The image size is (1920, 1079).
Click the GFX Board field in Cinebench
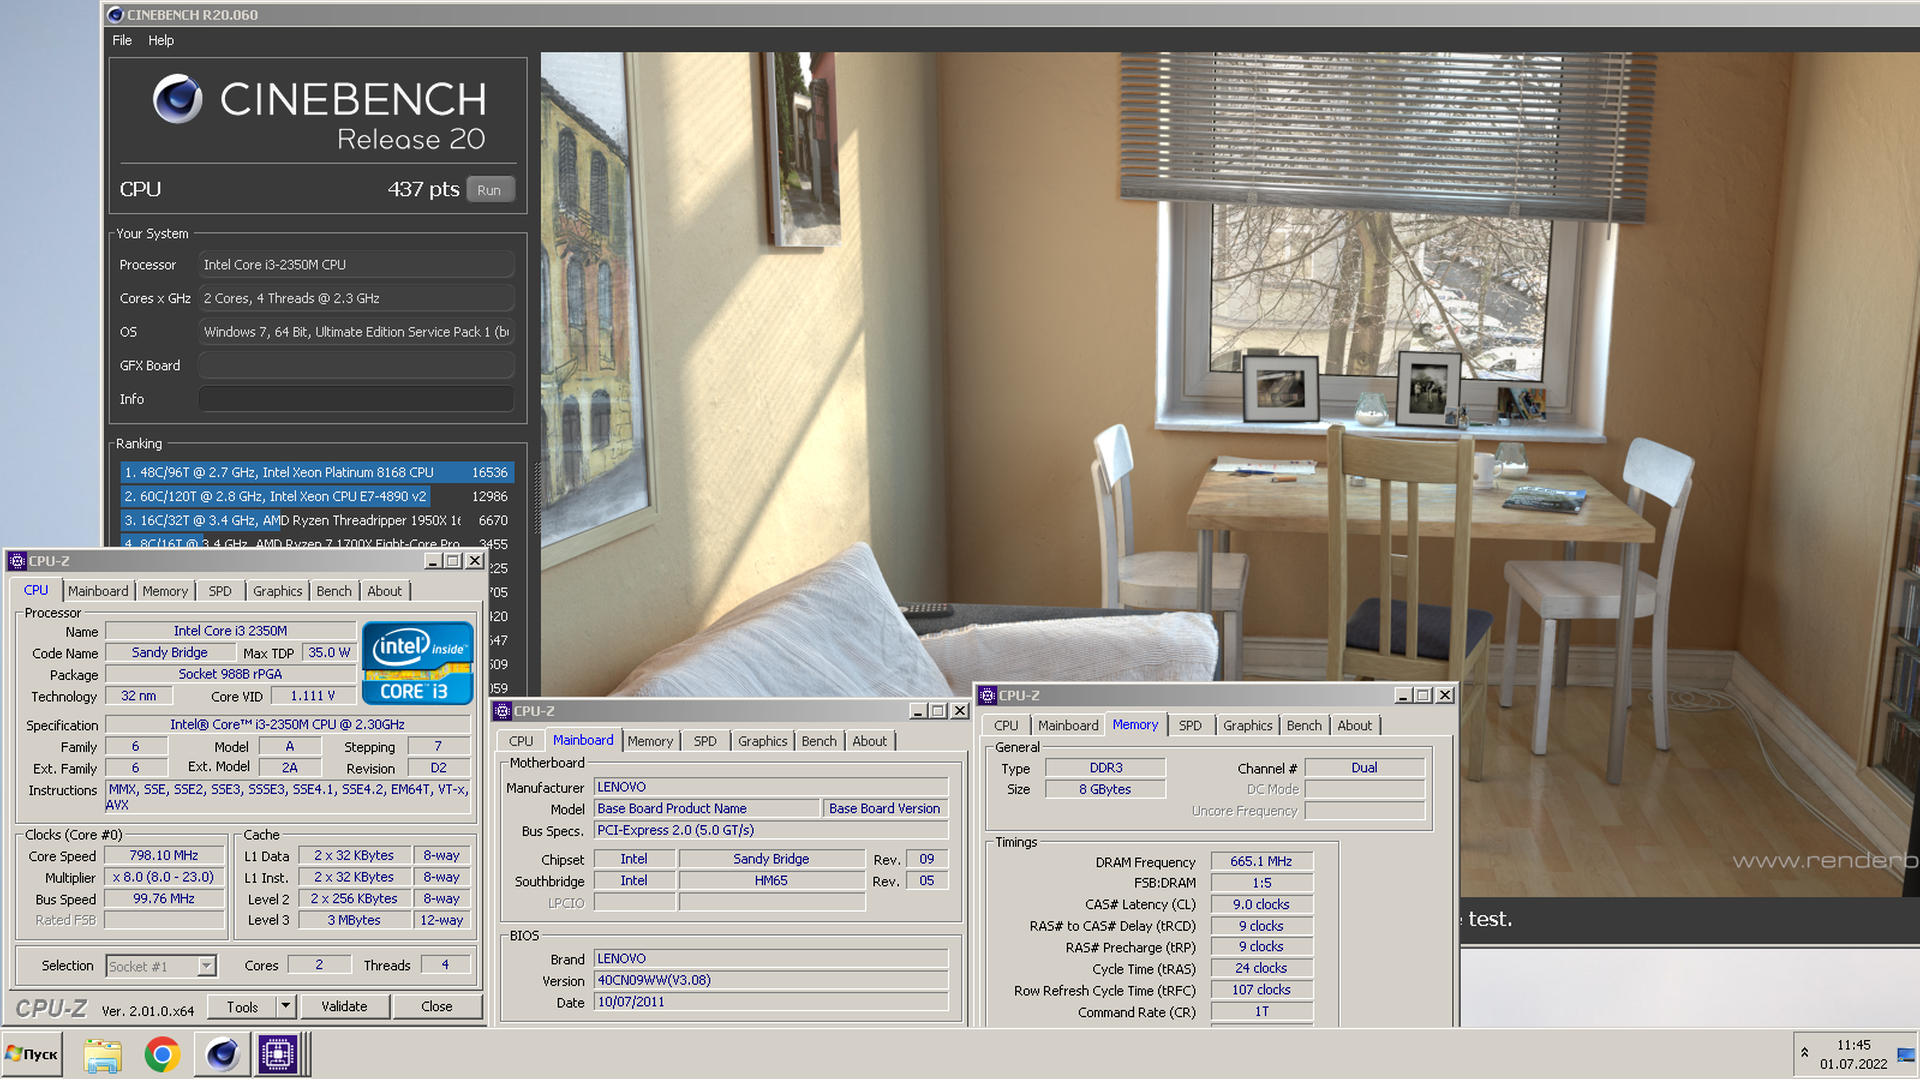356,365
